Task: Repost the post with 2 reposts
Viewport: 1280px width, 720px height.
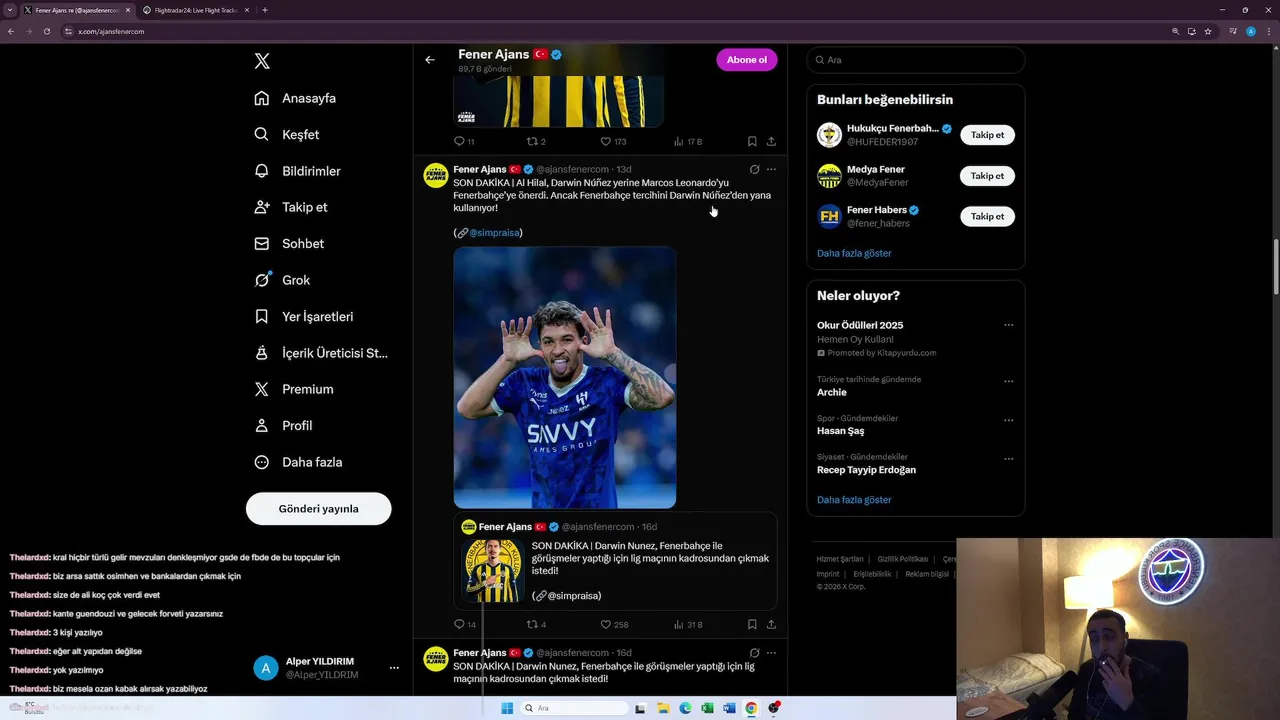Action: coord(537,141)
